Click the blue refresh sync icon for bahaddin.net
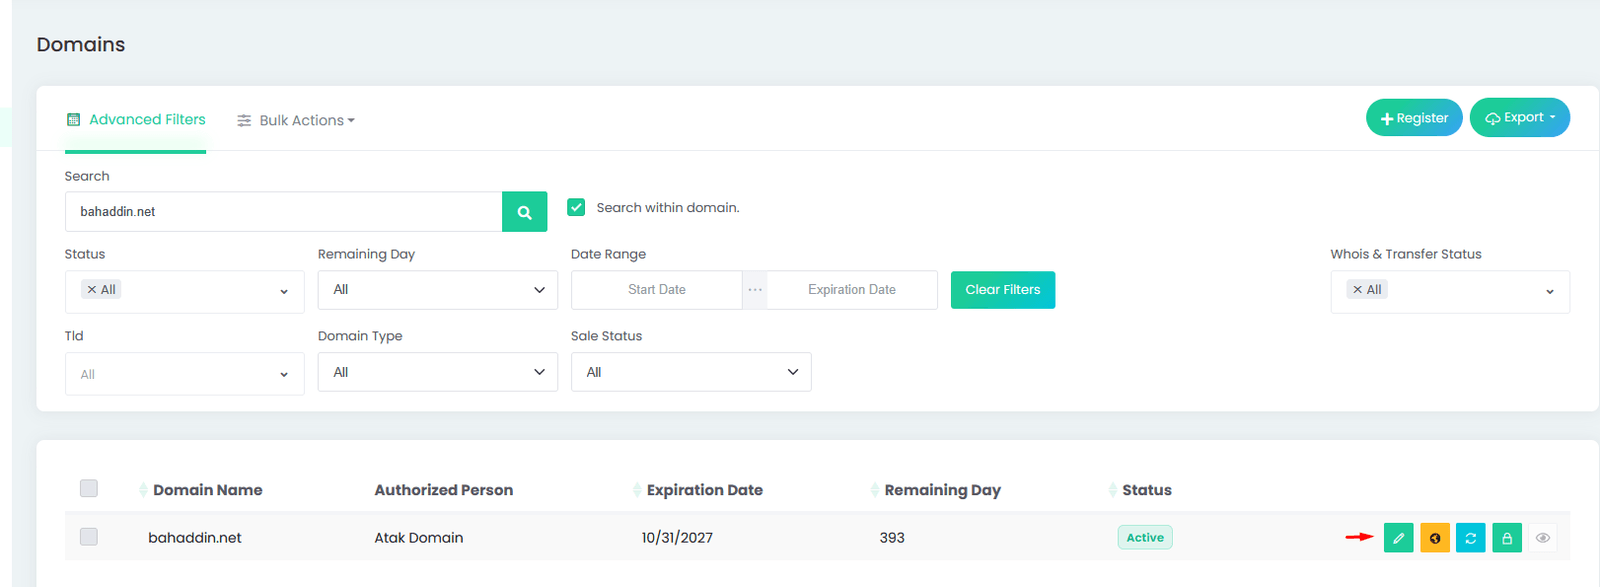This screenshot has width=1600, height=587. click(x=1471, y=538)
